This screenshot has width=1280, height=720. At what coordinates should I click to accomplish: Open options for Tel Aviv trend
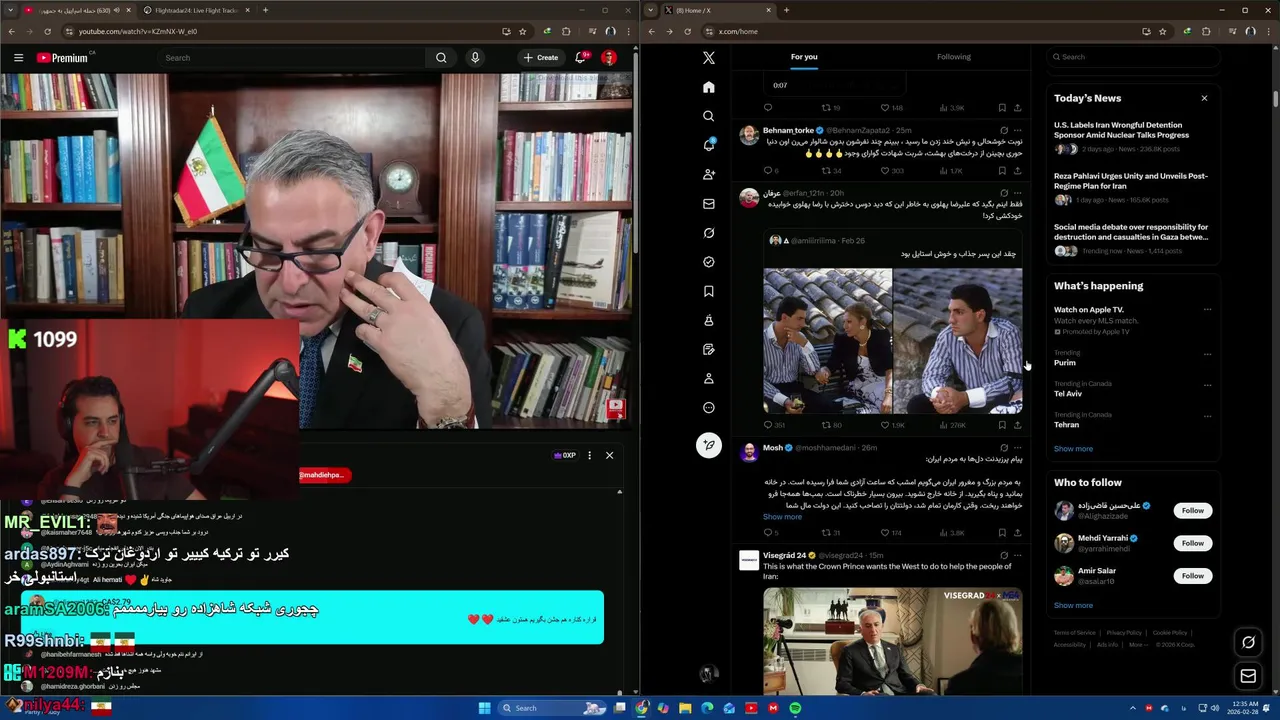pos(1207,385)
